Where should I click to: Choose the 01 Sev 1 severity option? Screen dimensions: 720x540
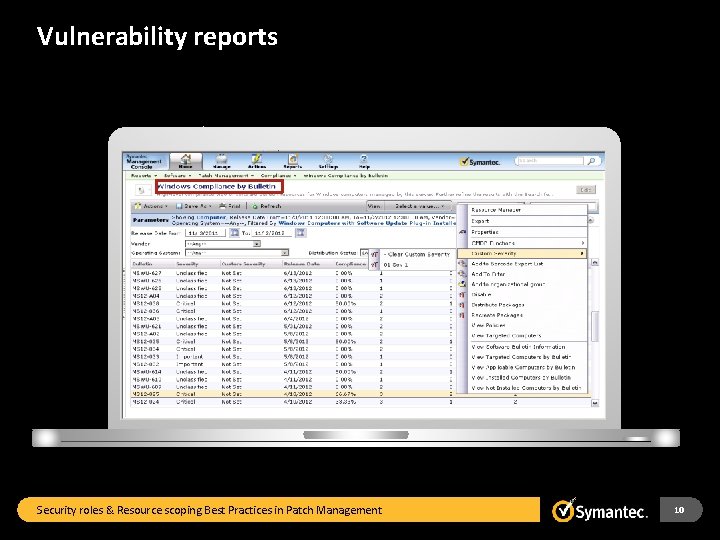[395, 265]
